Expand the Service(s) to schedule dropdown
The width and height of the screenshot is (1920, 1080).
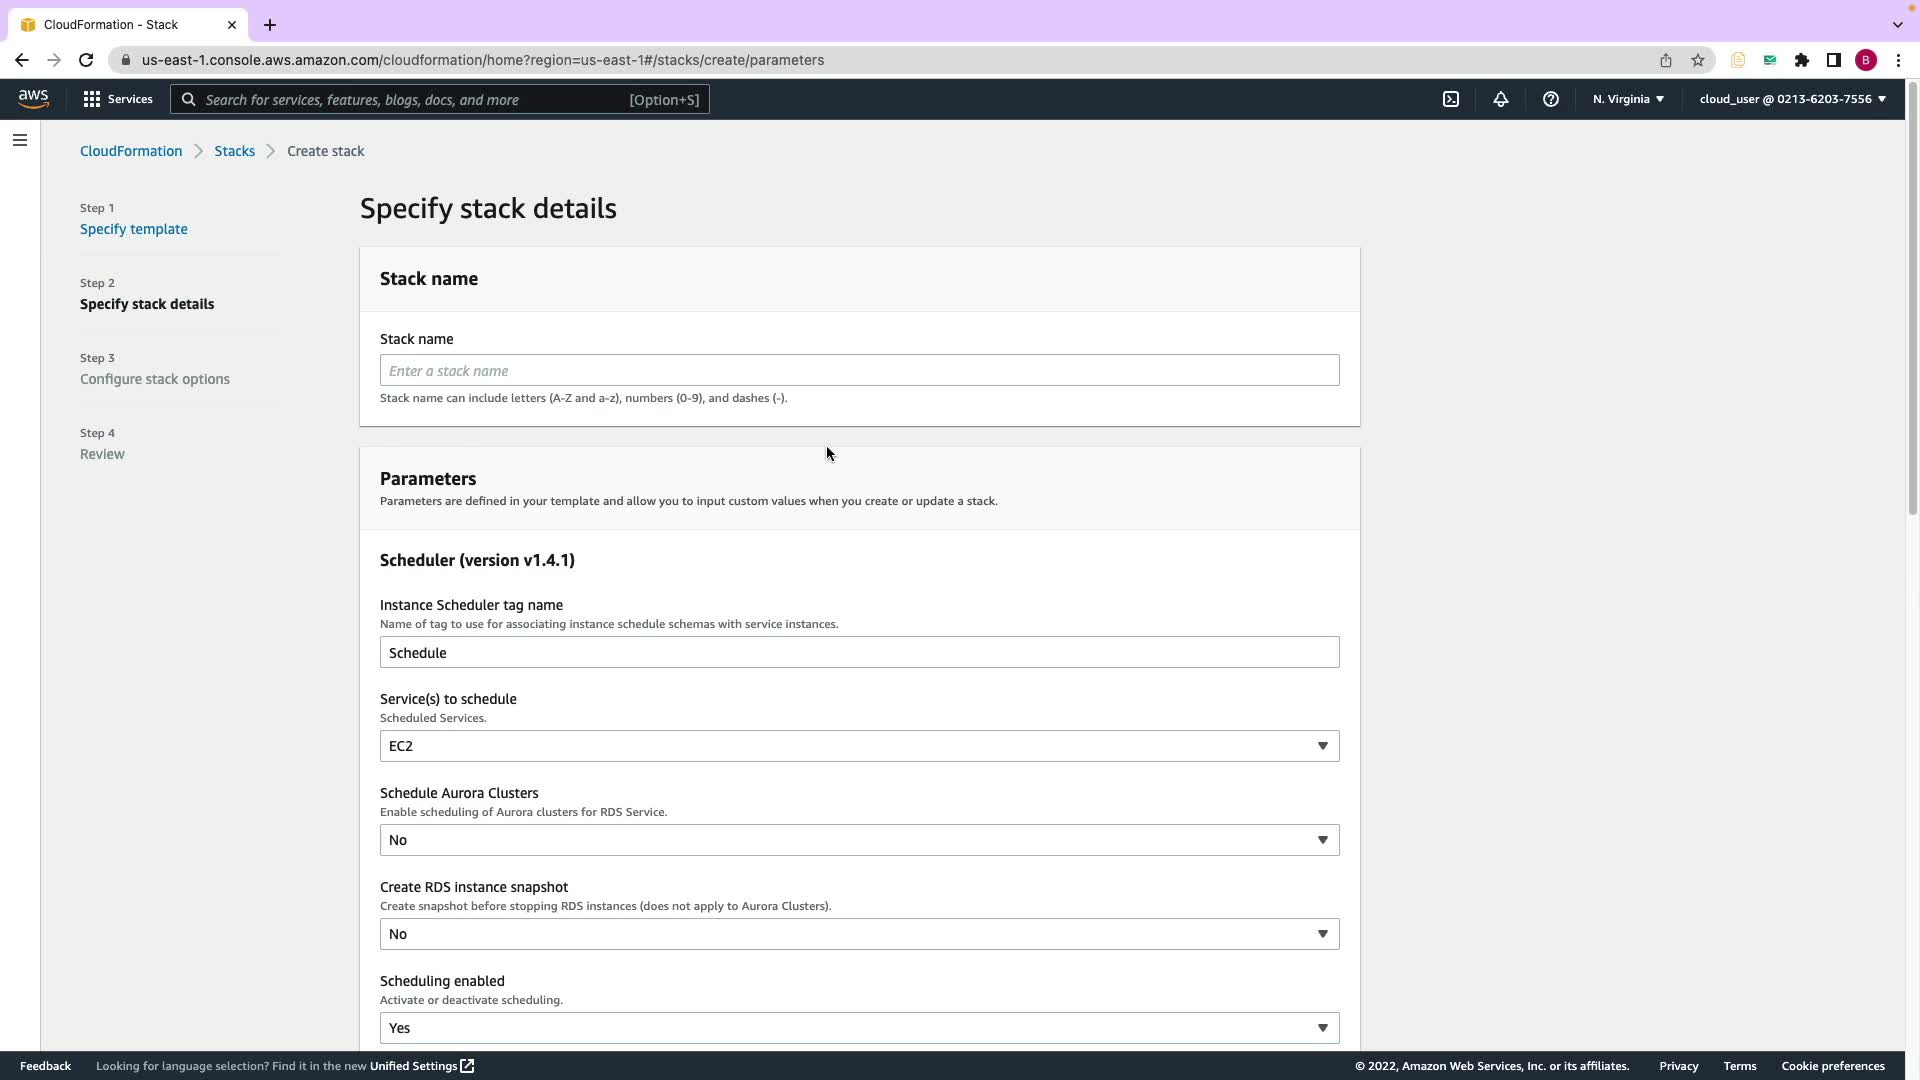(859, 746)
